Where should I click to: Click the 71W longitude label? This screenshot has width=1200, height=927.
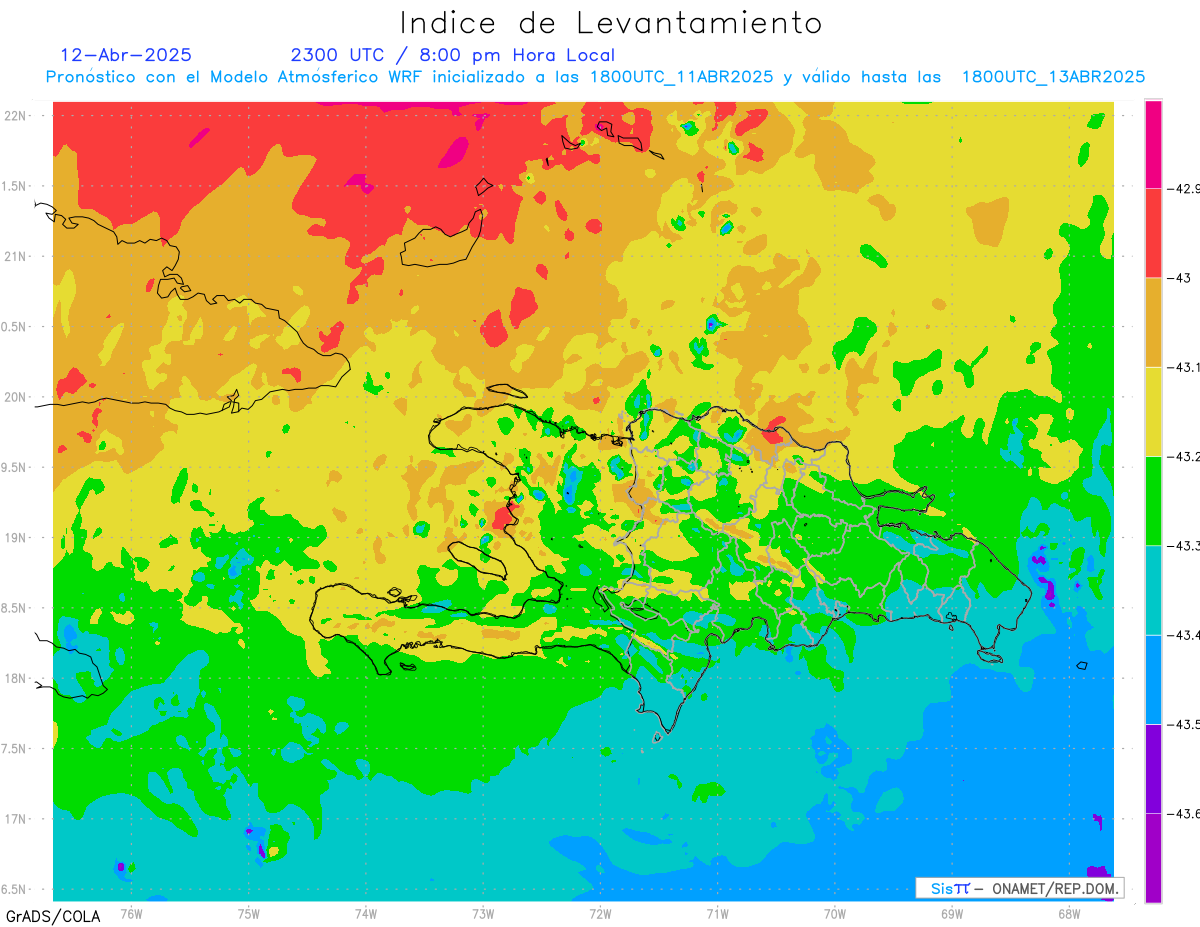717,913
